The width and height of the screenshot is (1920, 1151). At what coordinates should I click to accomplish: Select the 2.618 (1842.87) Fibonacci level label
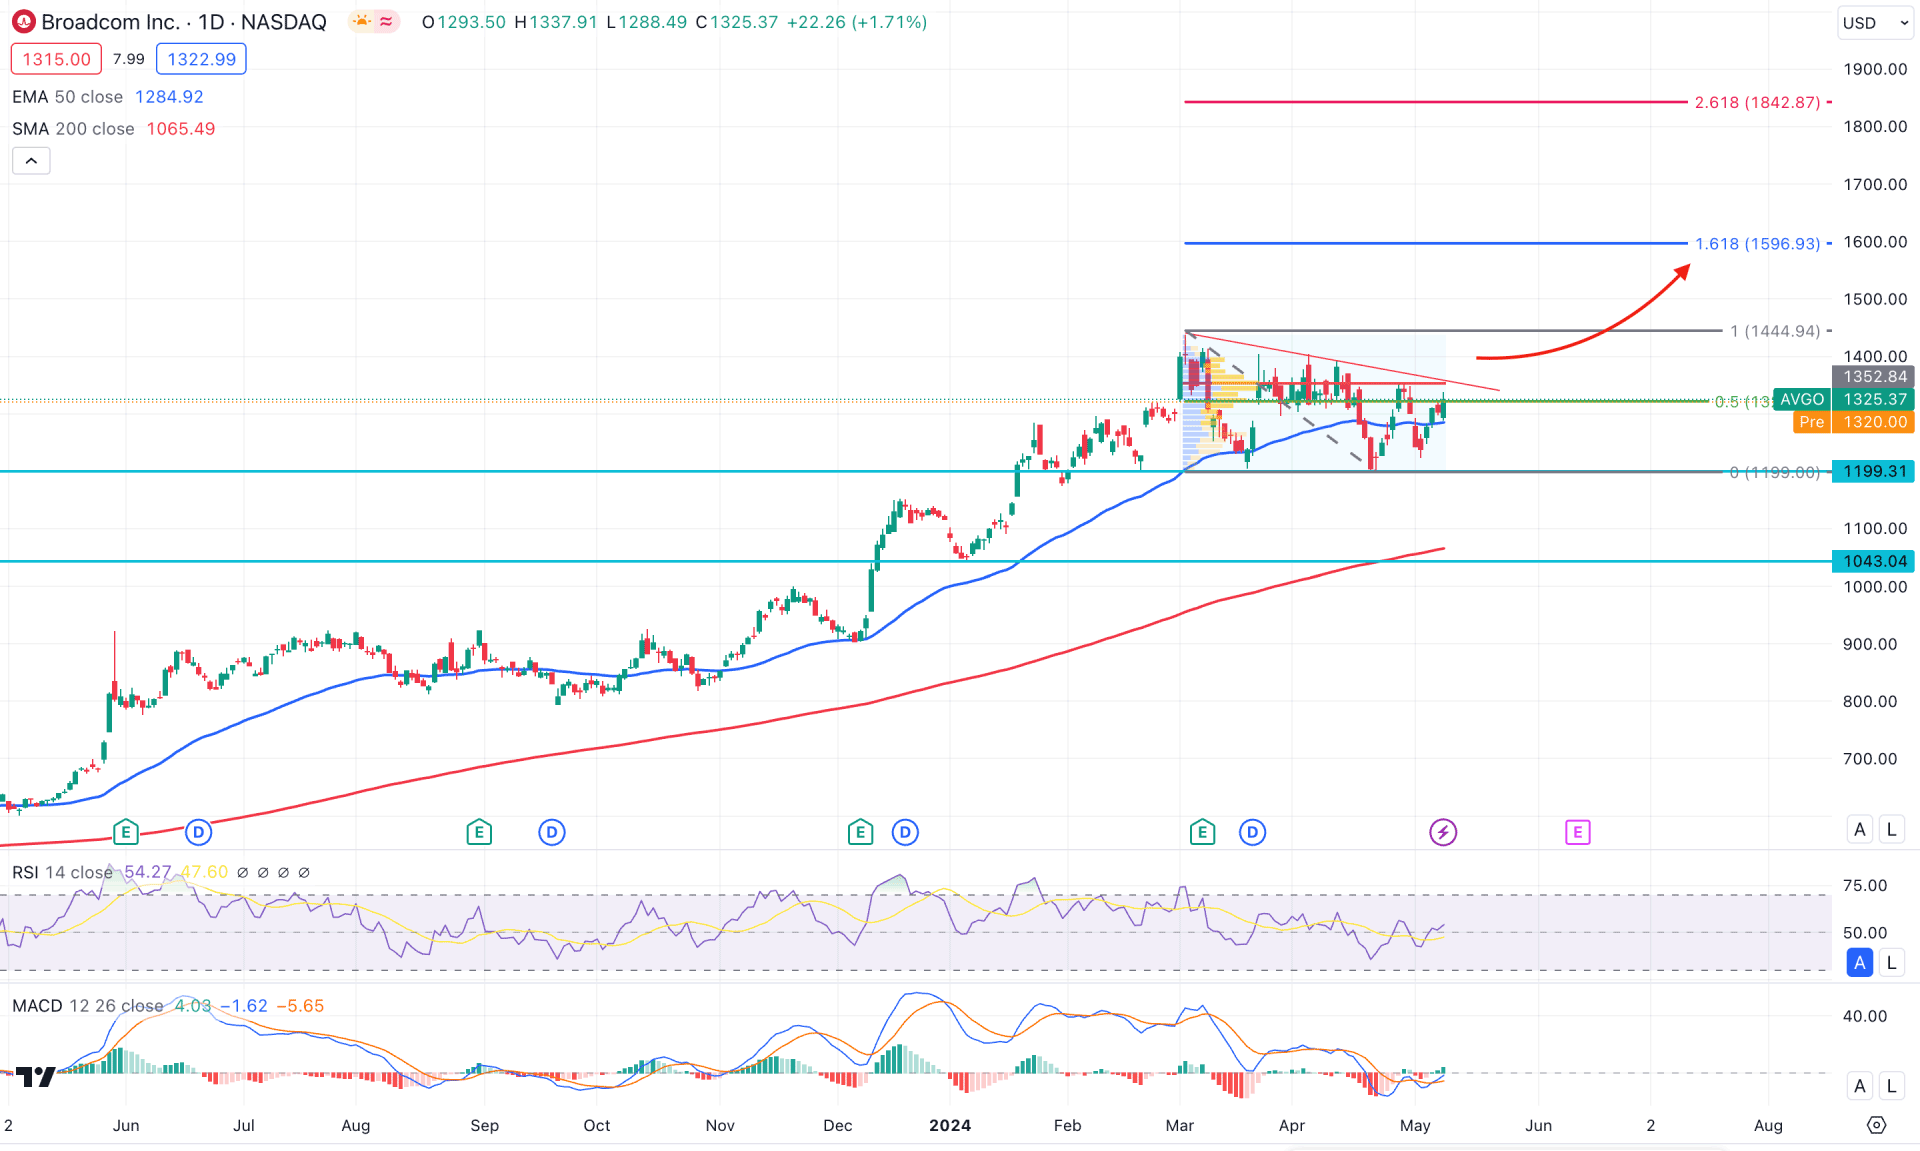[1757, 102]
